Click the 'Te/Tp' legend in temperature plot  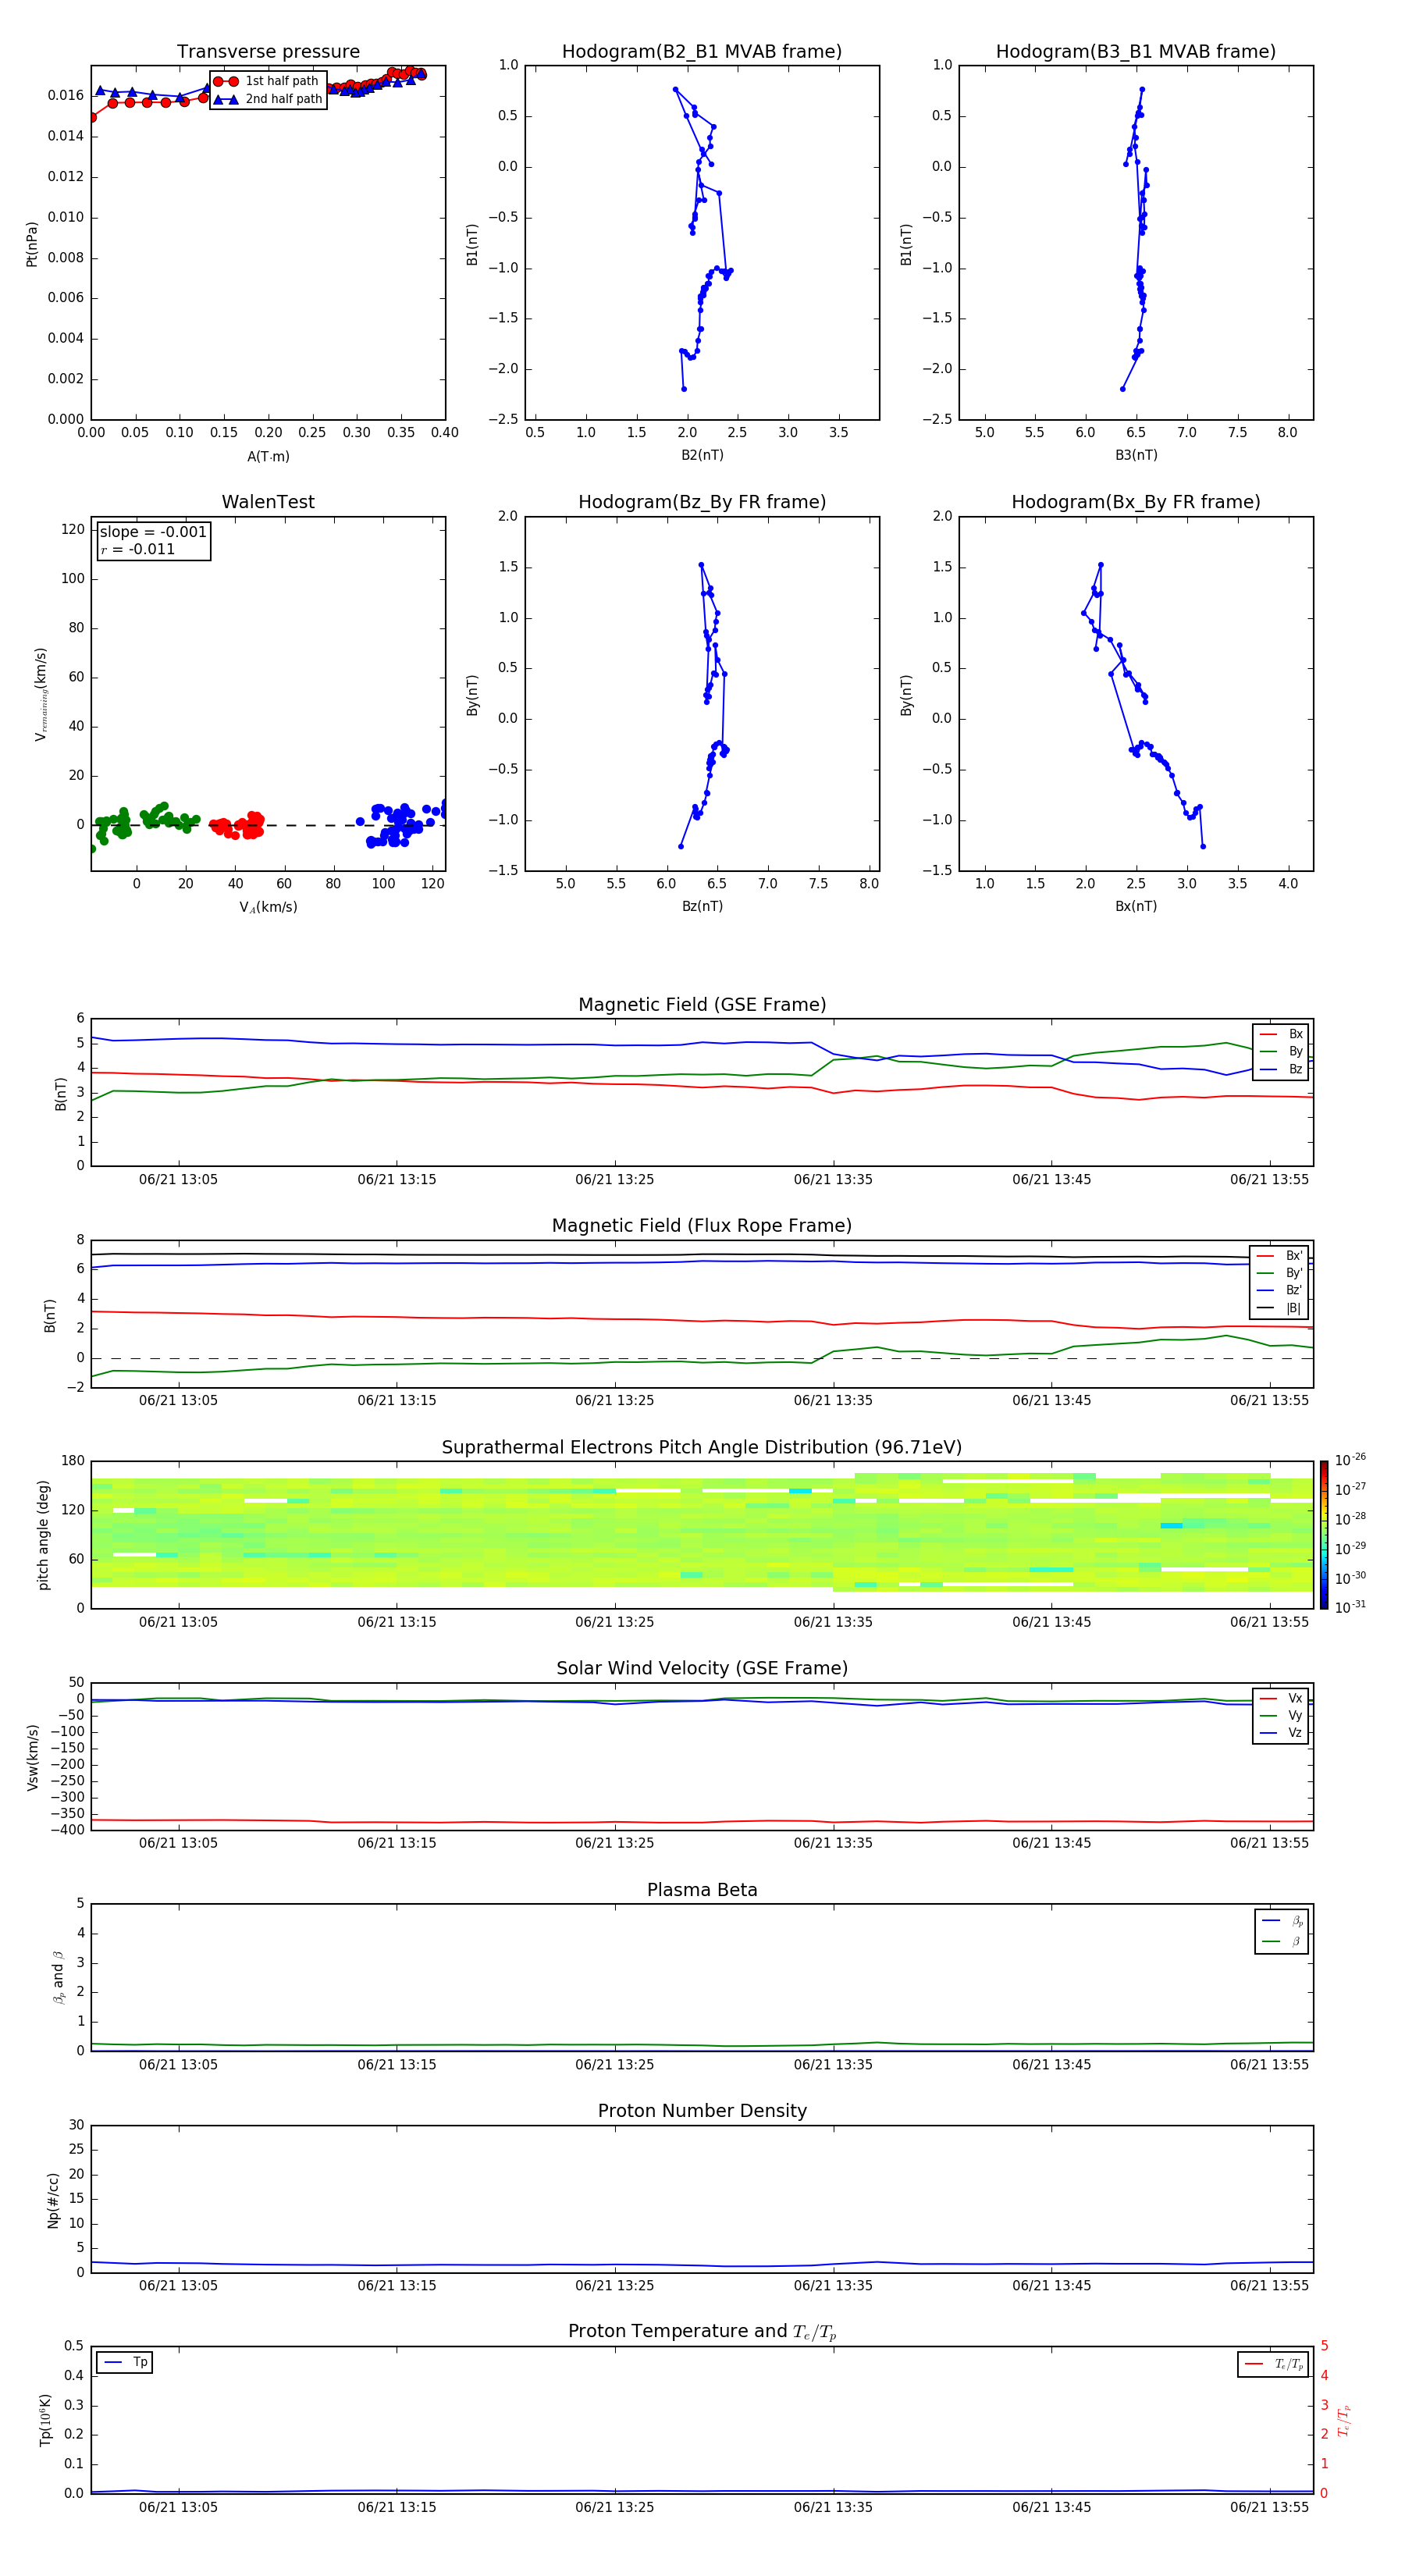coord(1273,2365)
